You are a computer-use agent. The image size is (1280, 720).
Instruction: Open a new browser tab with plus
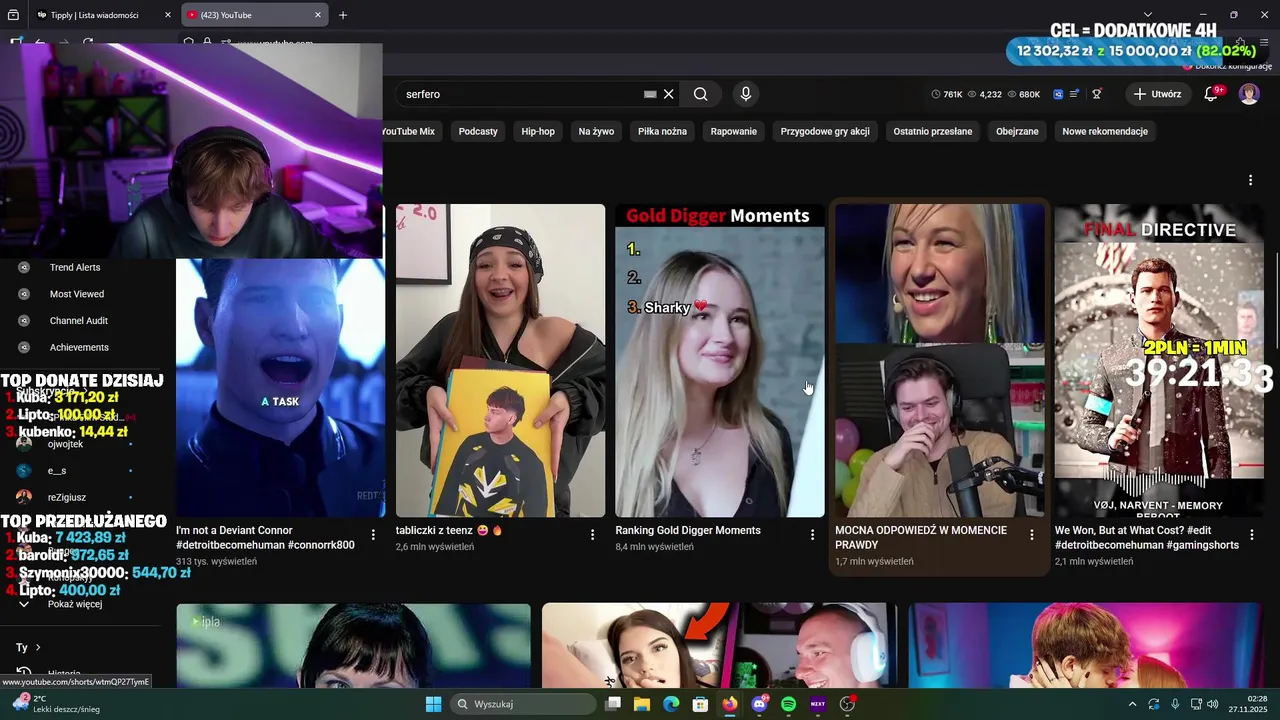click(343, 15)
